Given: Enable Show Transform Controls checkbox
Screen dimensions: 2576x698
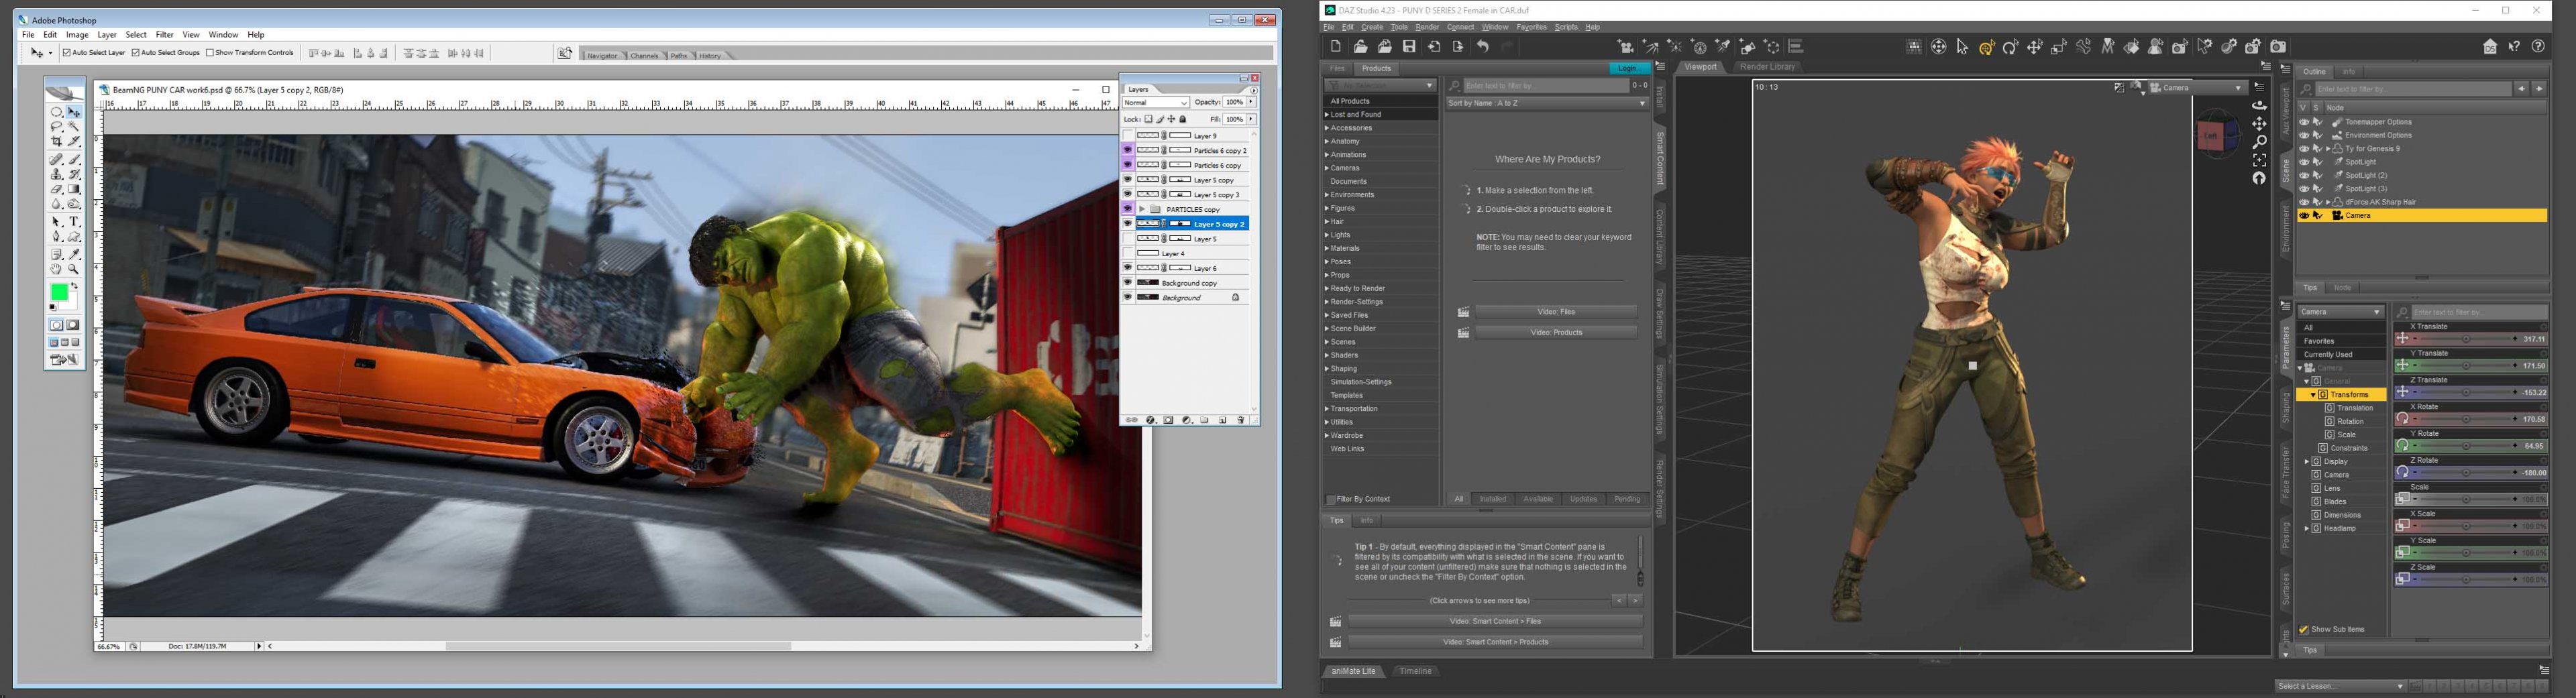Looking at the screenshot, I should point(209,53).
